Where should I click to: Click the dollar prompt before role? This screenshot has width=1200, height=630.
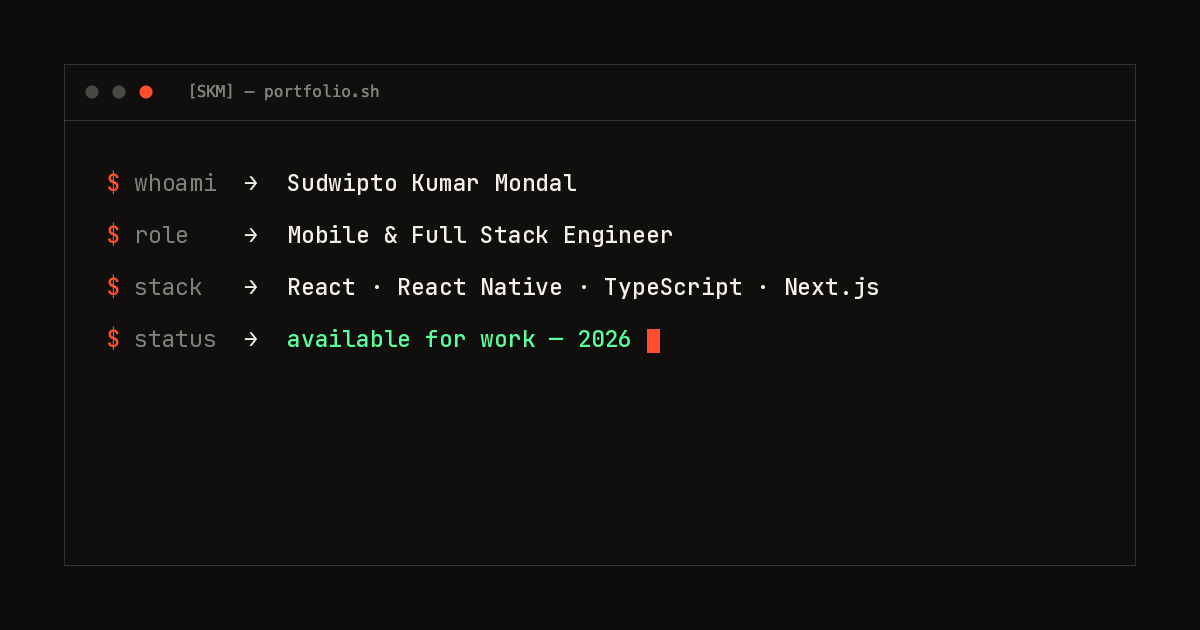tap(113, 235)
